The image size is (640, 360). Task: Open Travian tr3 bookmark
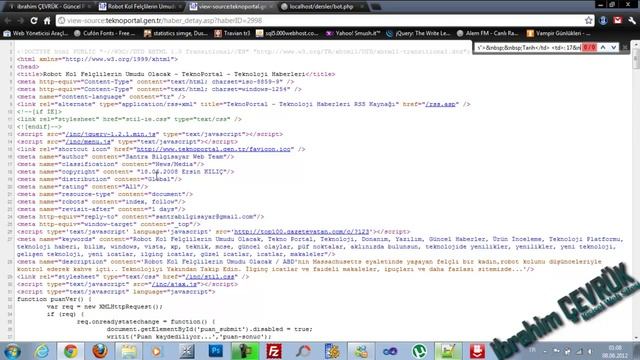[232, 33]
